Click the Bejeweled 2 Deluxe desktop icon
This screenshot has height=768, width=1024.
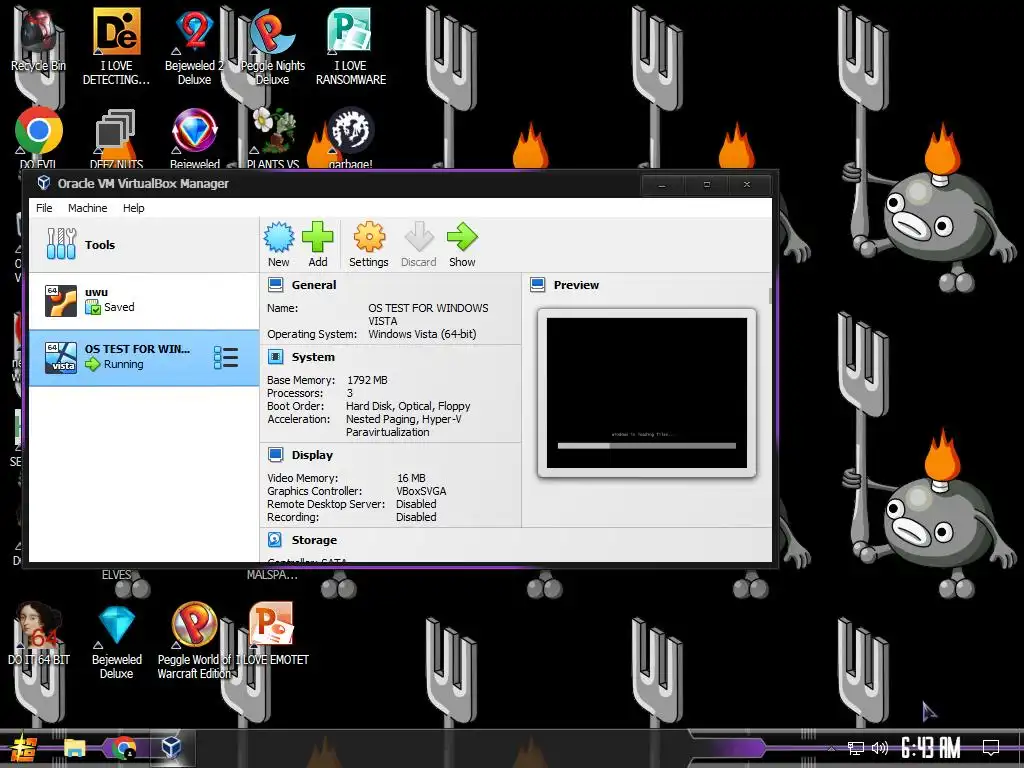pyautogui.click(x=194, y=46)
